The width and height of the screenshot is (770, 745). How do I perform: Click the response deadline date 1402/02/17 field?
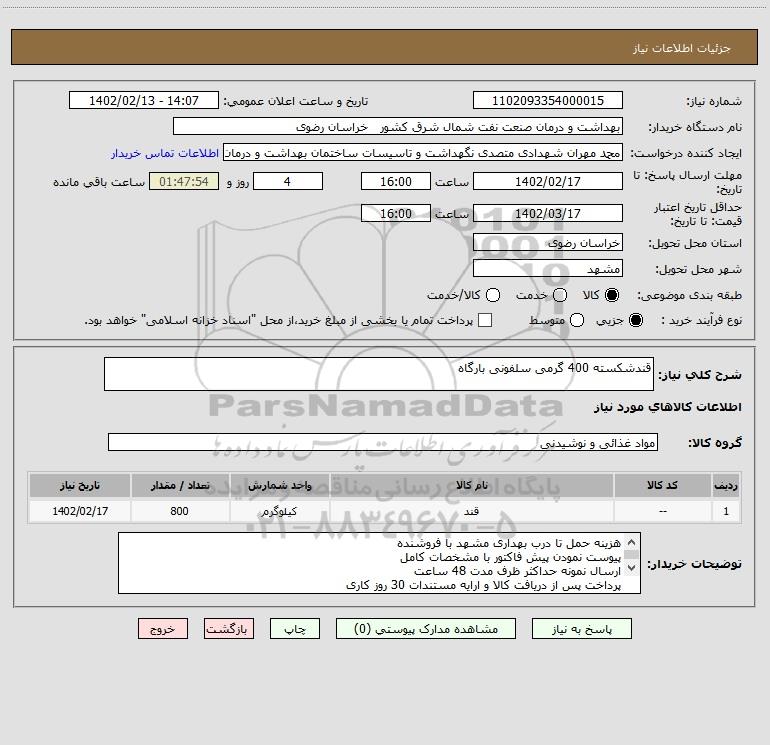(x=548, y=181)
